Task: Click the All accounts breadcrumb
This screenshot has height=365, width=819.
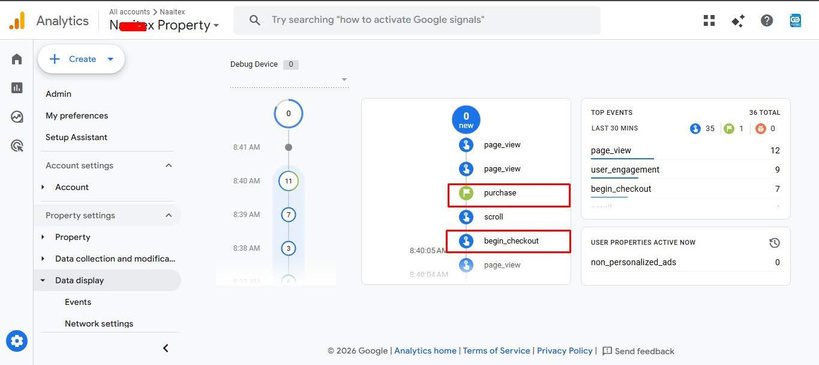Action: coord(129,11)
